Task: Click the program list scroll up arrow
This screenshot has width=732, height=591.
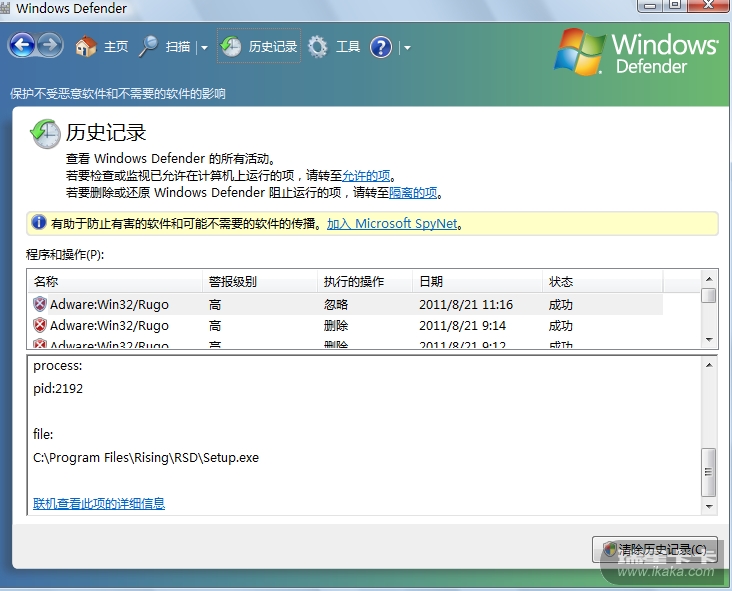Action: tap(709, 279)
